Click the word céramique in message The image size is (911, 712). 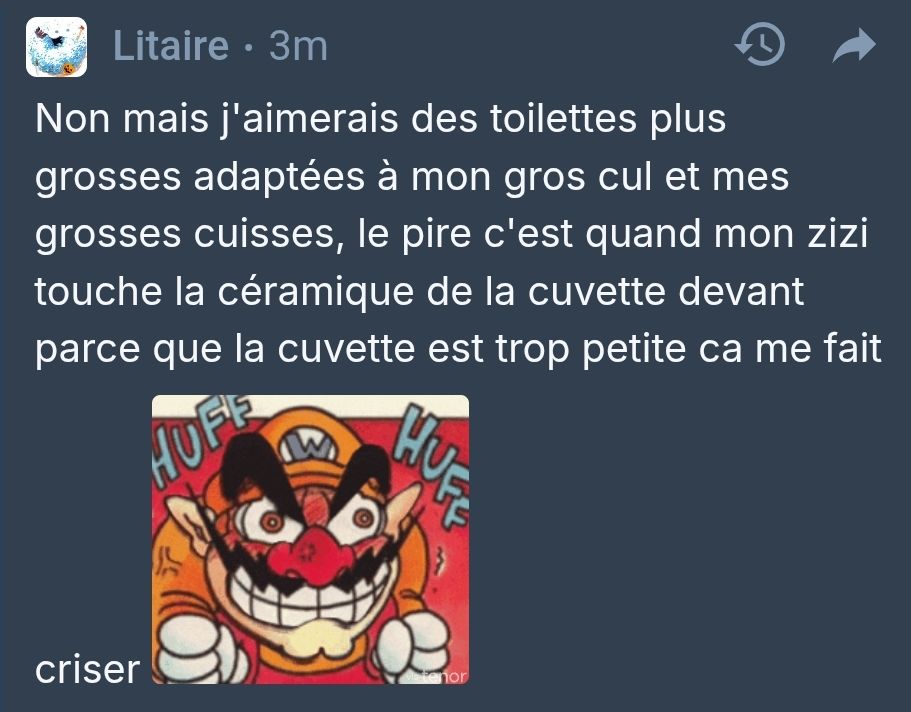[x=315, y=292]
